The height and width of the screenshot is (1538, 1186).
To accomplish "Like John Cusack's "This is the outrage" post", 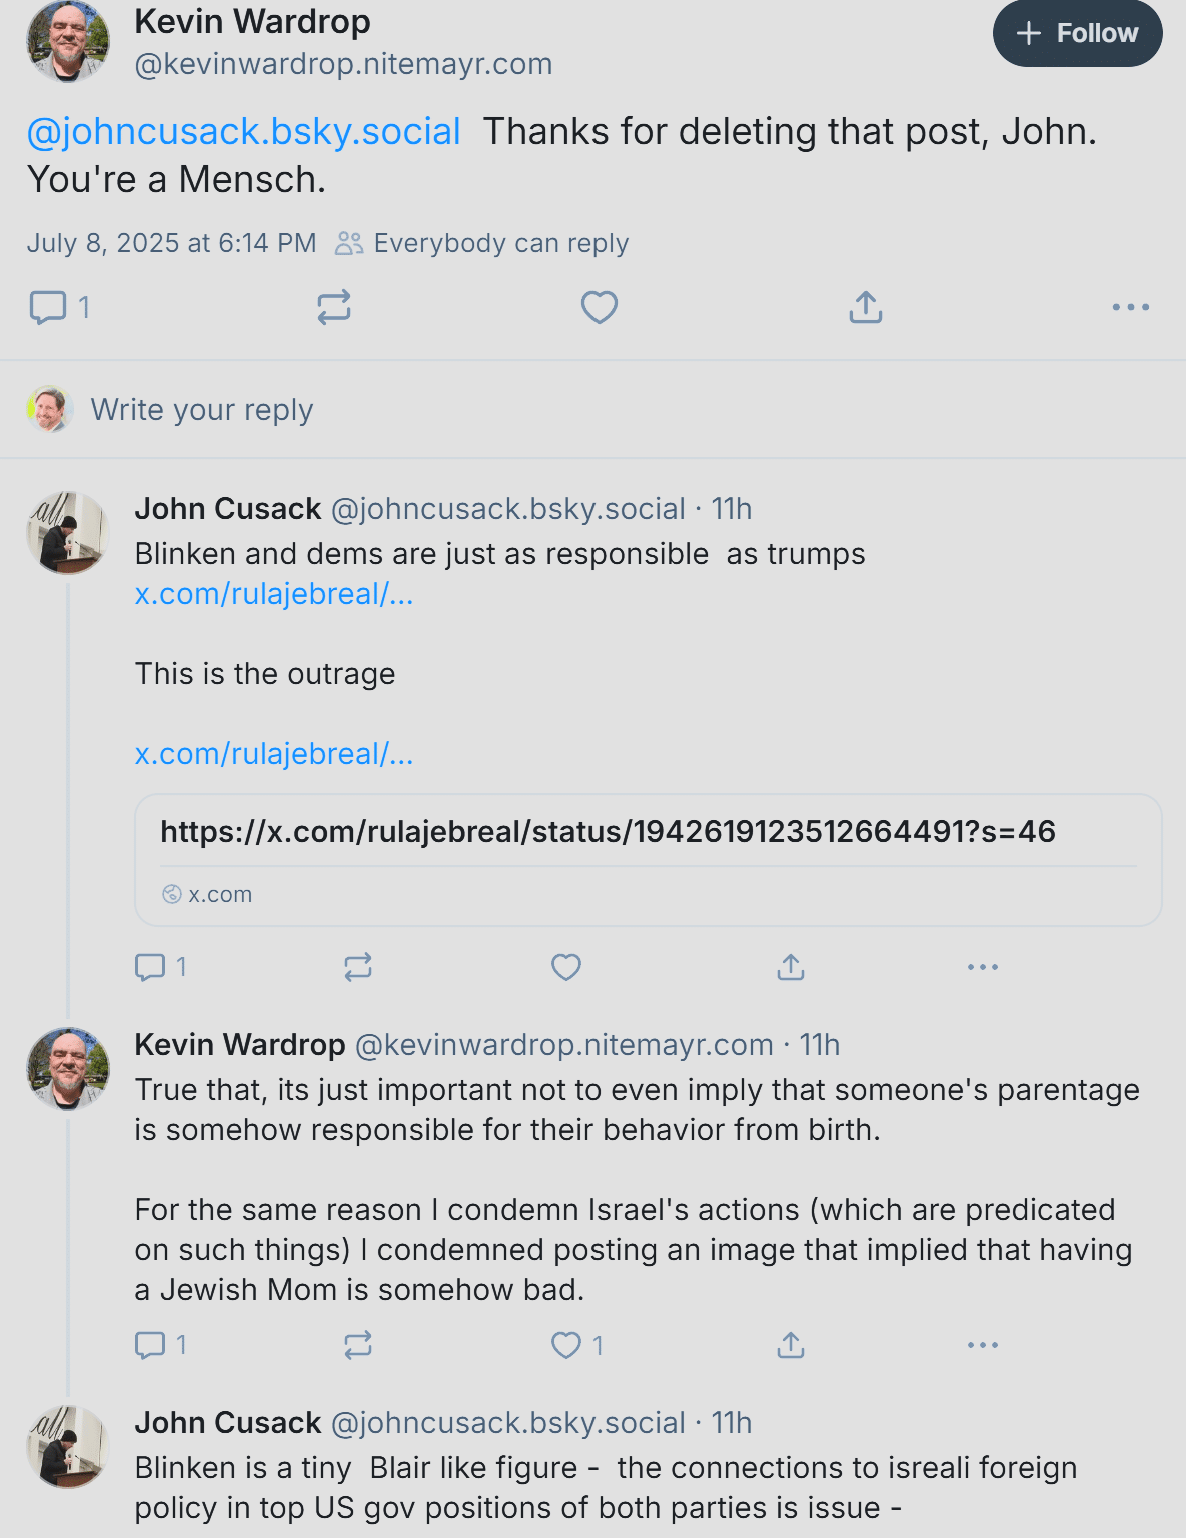I will click(566, 967).
